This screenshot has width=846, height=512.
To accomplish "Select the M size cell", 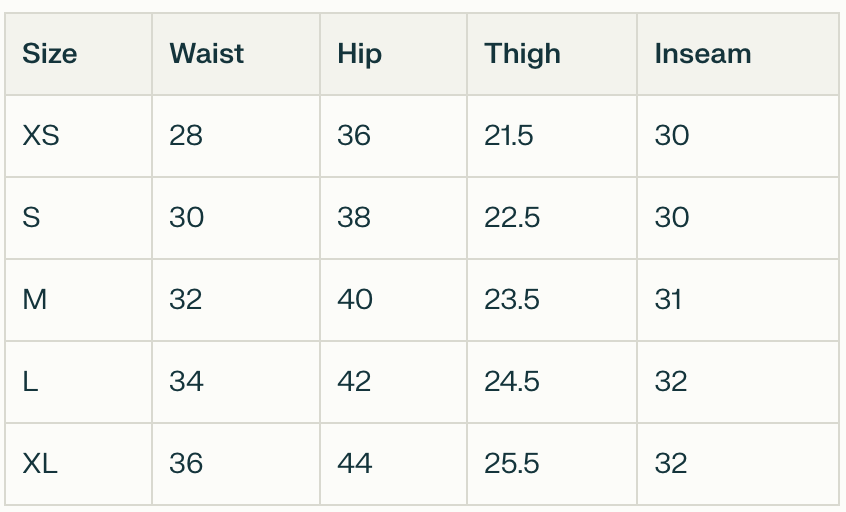I will (35, 300).
